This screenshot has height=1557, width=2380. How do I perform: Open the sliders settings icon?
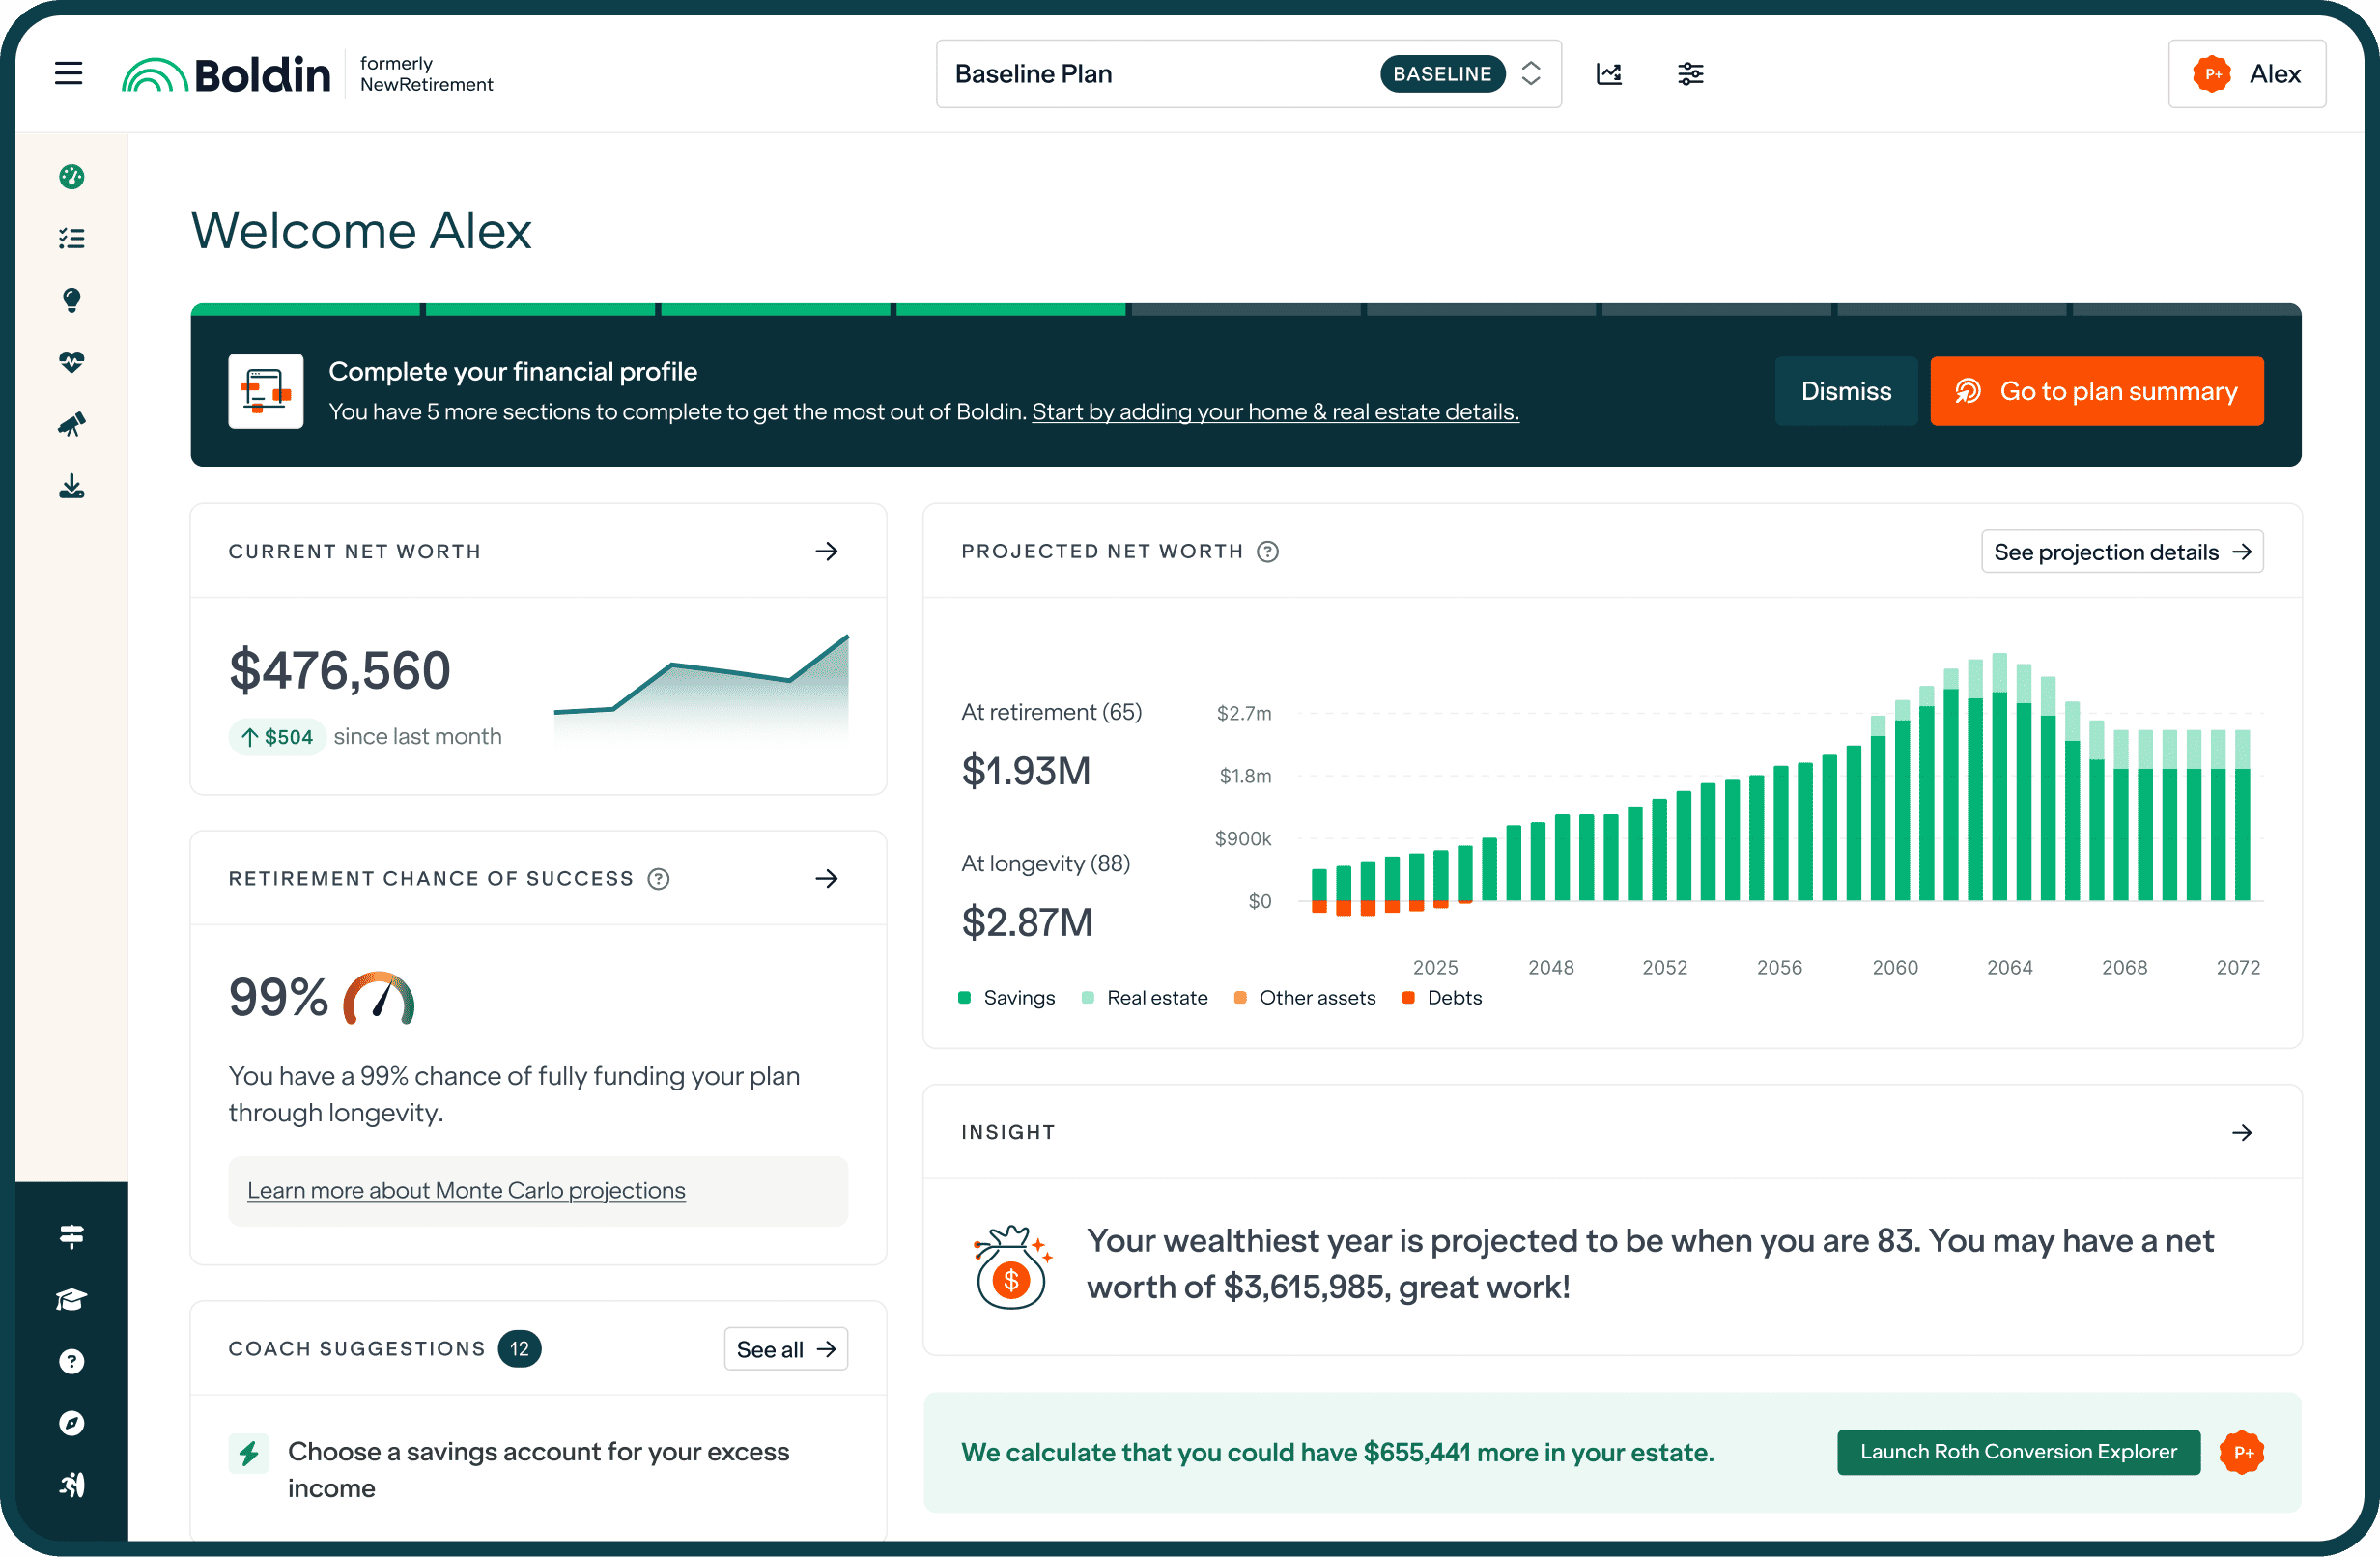[x=1690, y=73]
